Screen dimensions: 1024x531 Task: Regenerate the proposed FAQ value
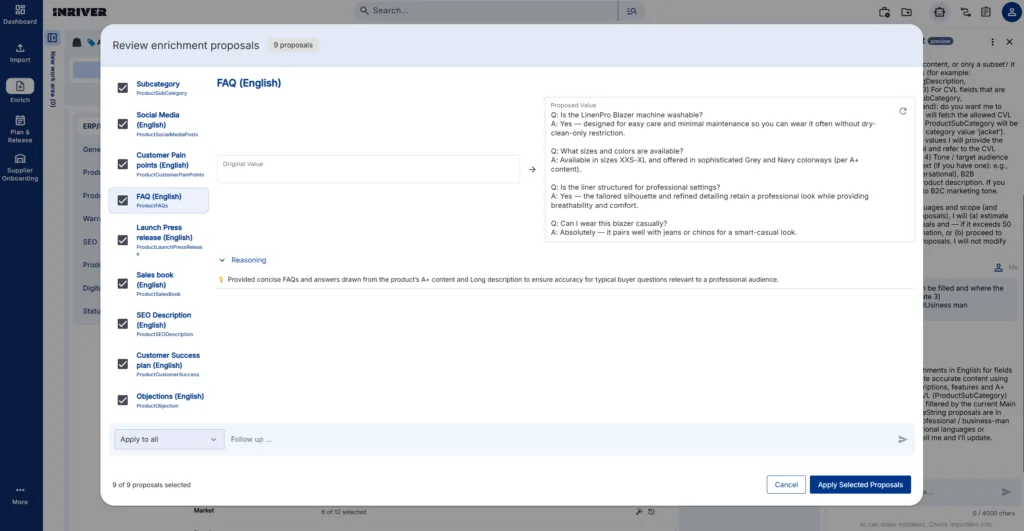click(x=903, y=111)
